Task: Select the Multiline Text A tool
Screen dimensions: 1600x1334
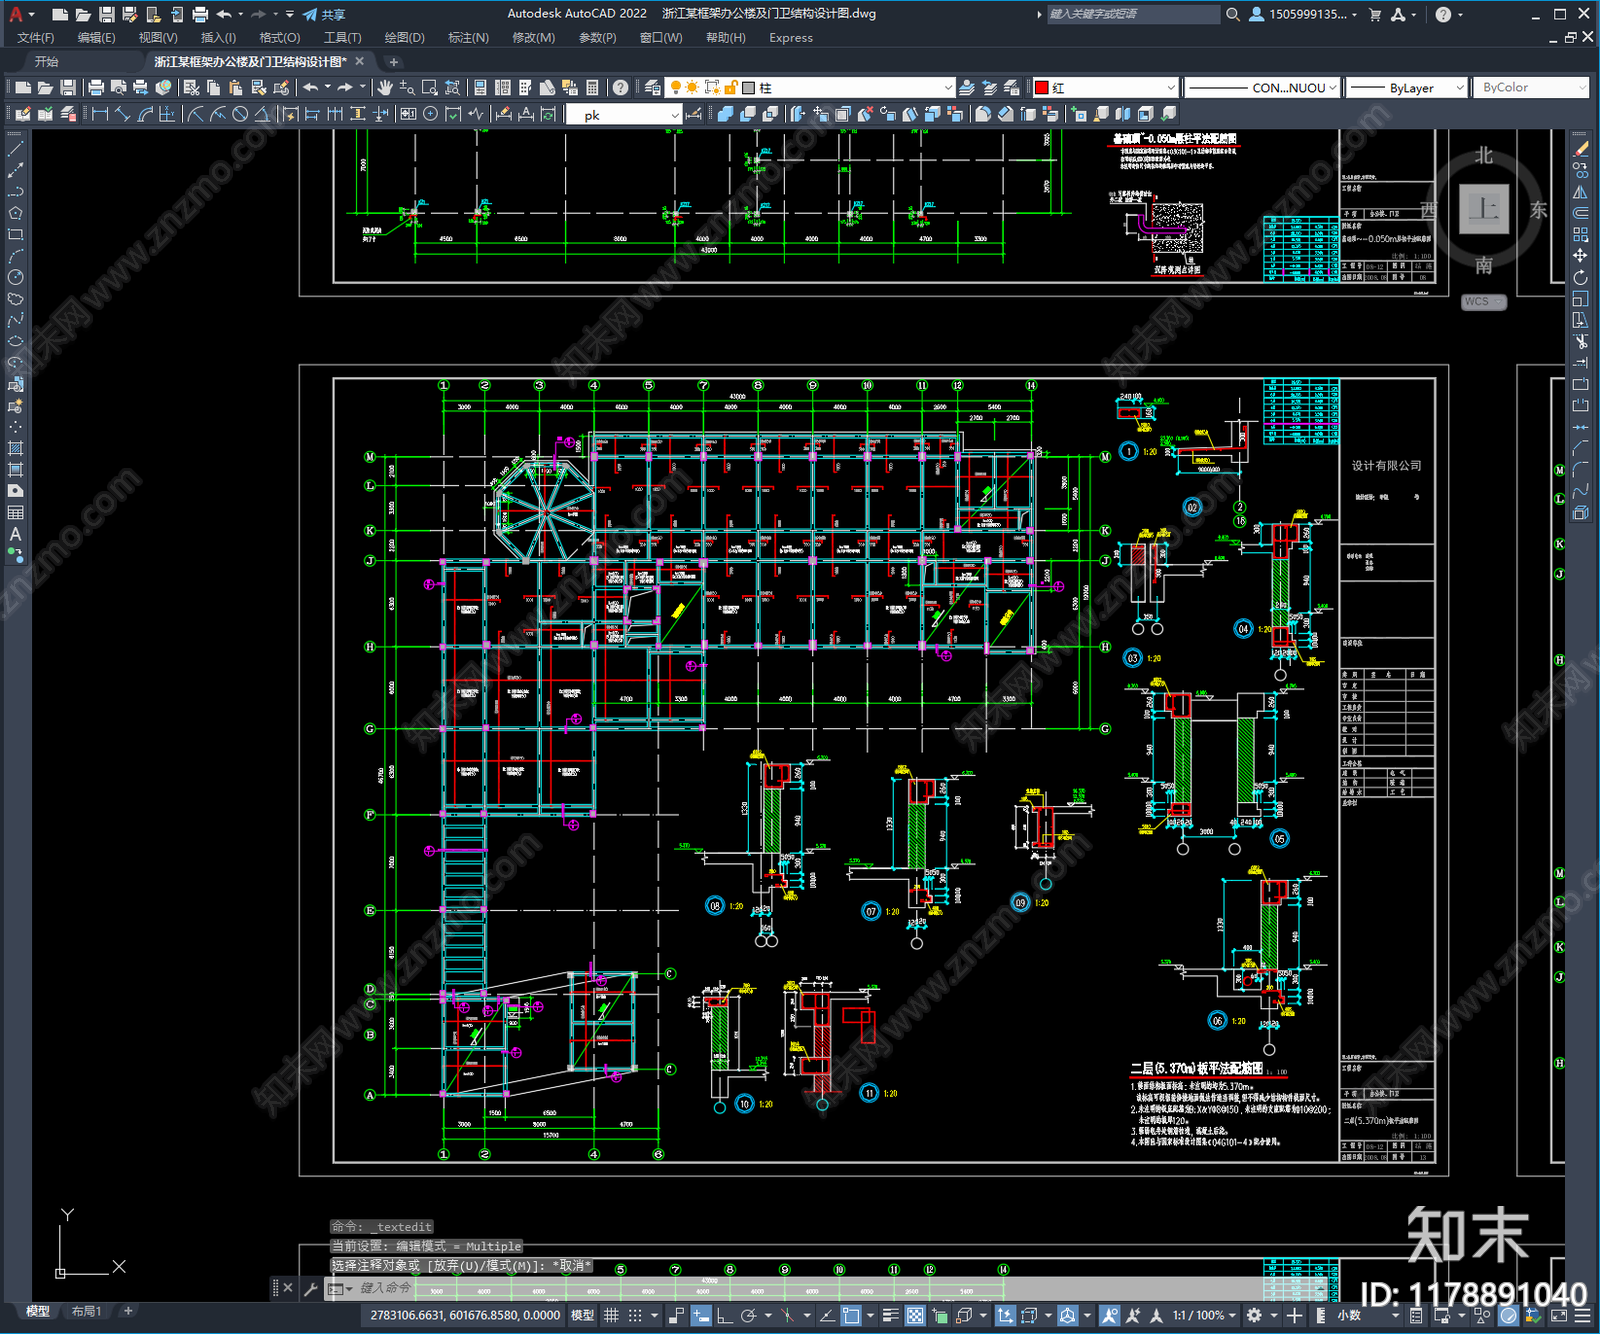Action: coord(15,535)
